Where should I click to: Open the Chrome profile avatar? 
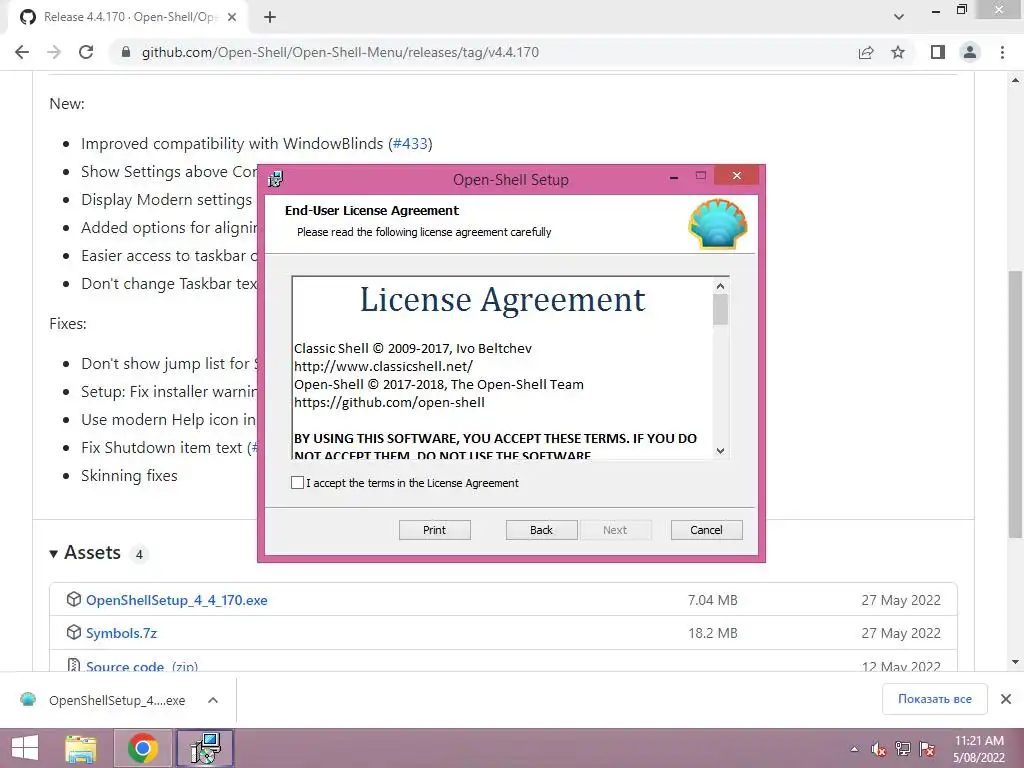[970, 52]
